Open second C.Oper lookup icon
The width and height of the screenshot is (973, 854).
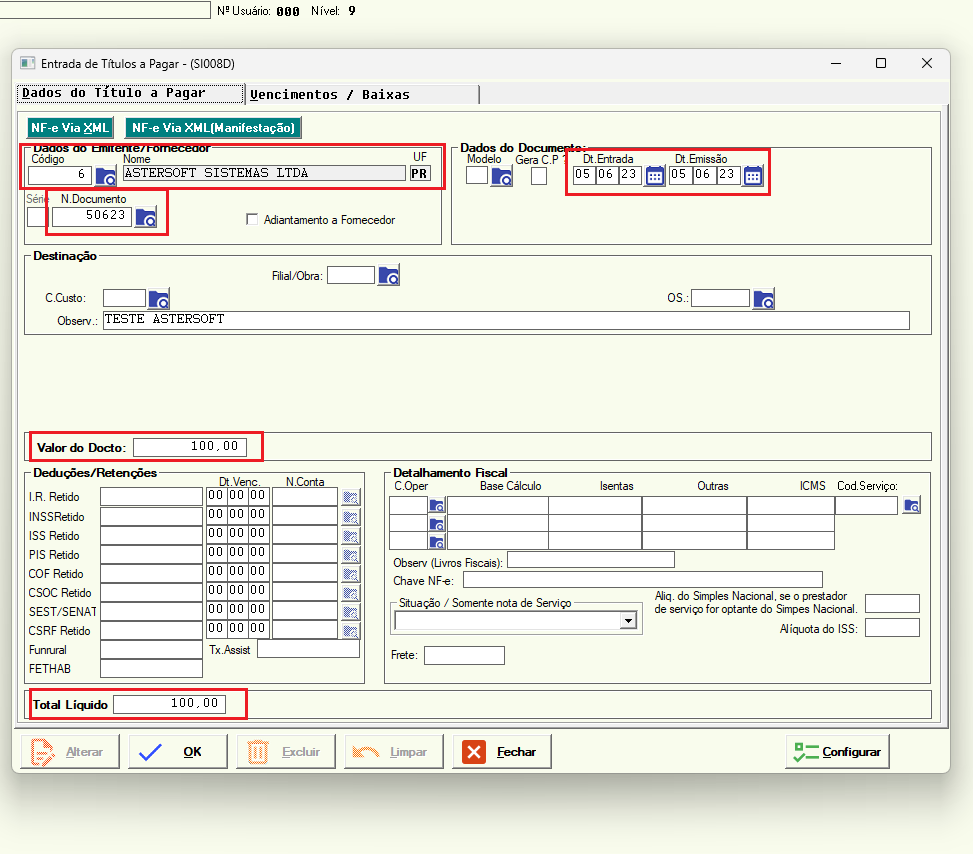point(437,524)
